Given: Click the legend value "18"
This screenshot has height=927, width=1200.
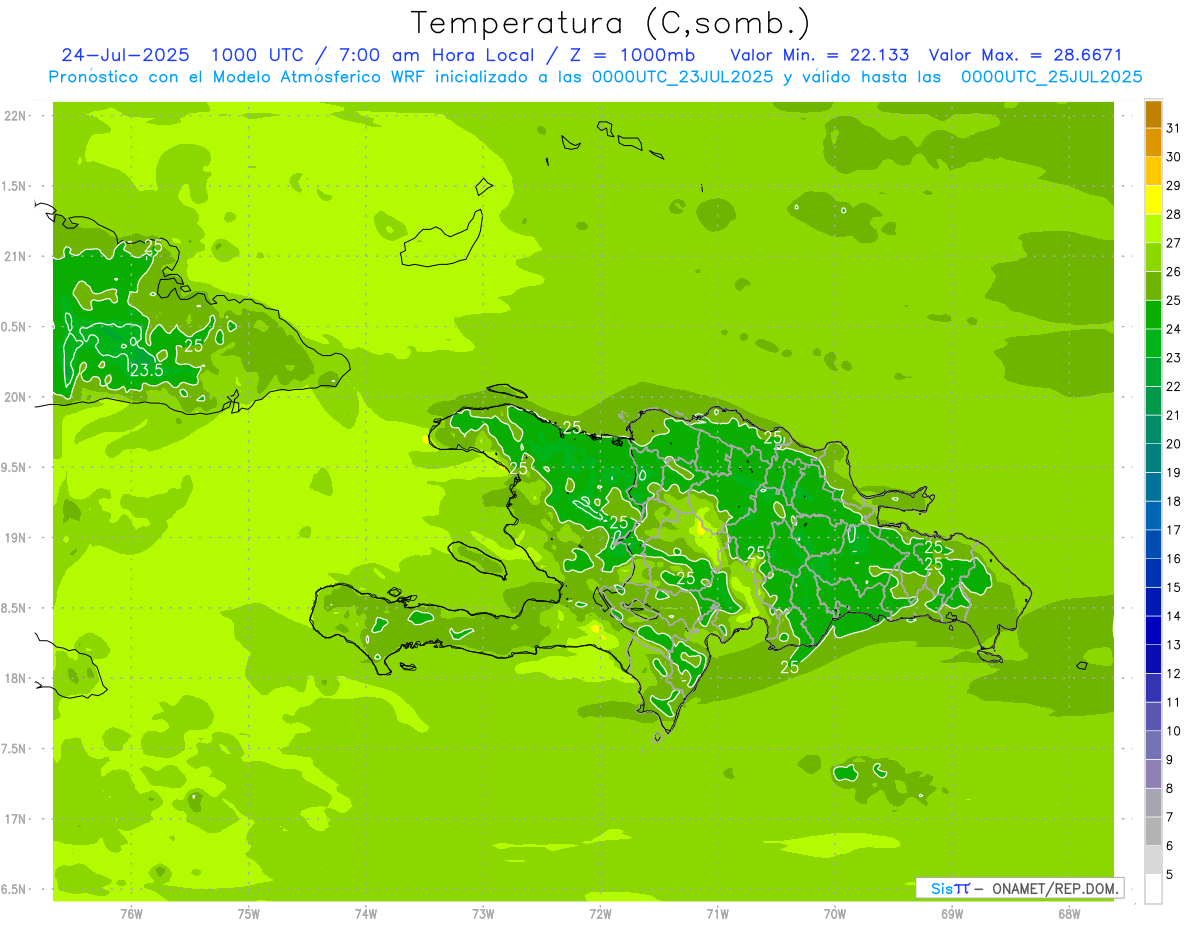Looking at the screenshot, I should (1174, 502).
